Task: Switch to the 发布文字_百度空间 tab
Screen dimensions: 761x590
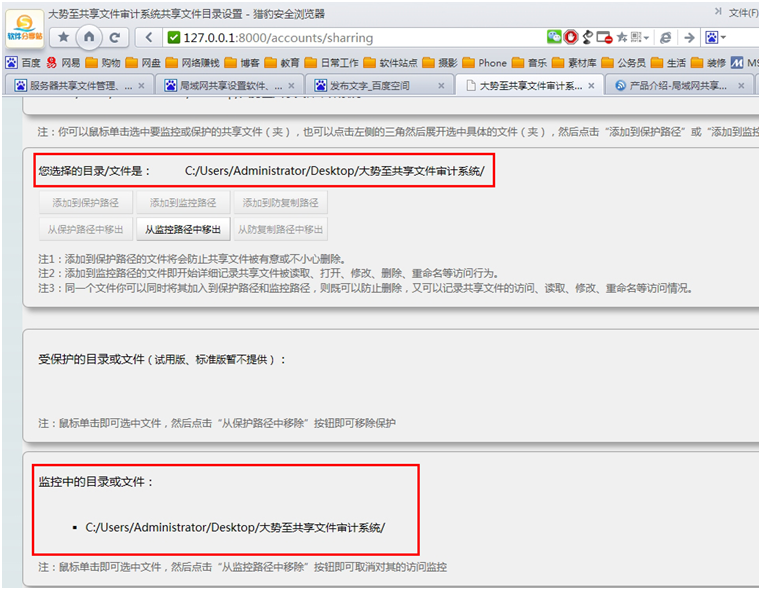Action: [370, 86]
